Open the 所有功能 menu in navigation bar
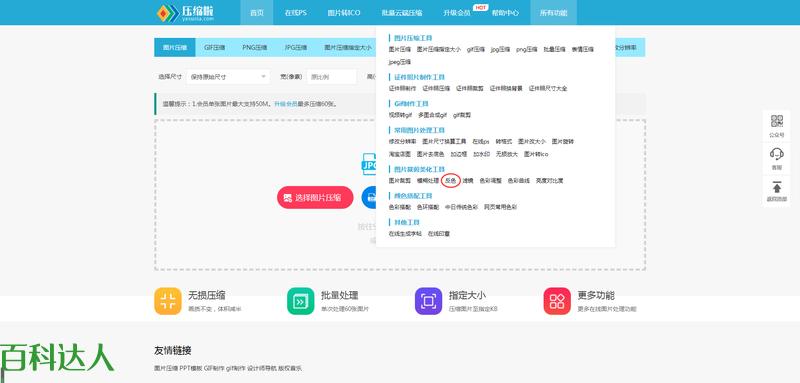Image resolution: width=800 pixels, height=383 pixels. 554,13
